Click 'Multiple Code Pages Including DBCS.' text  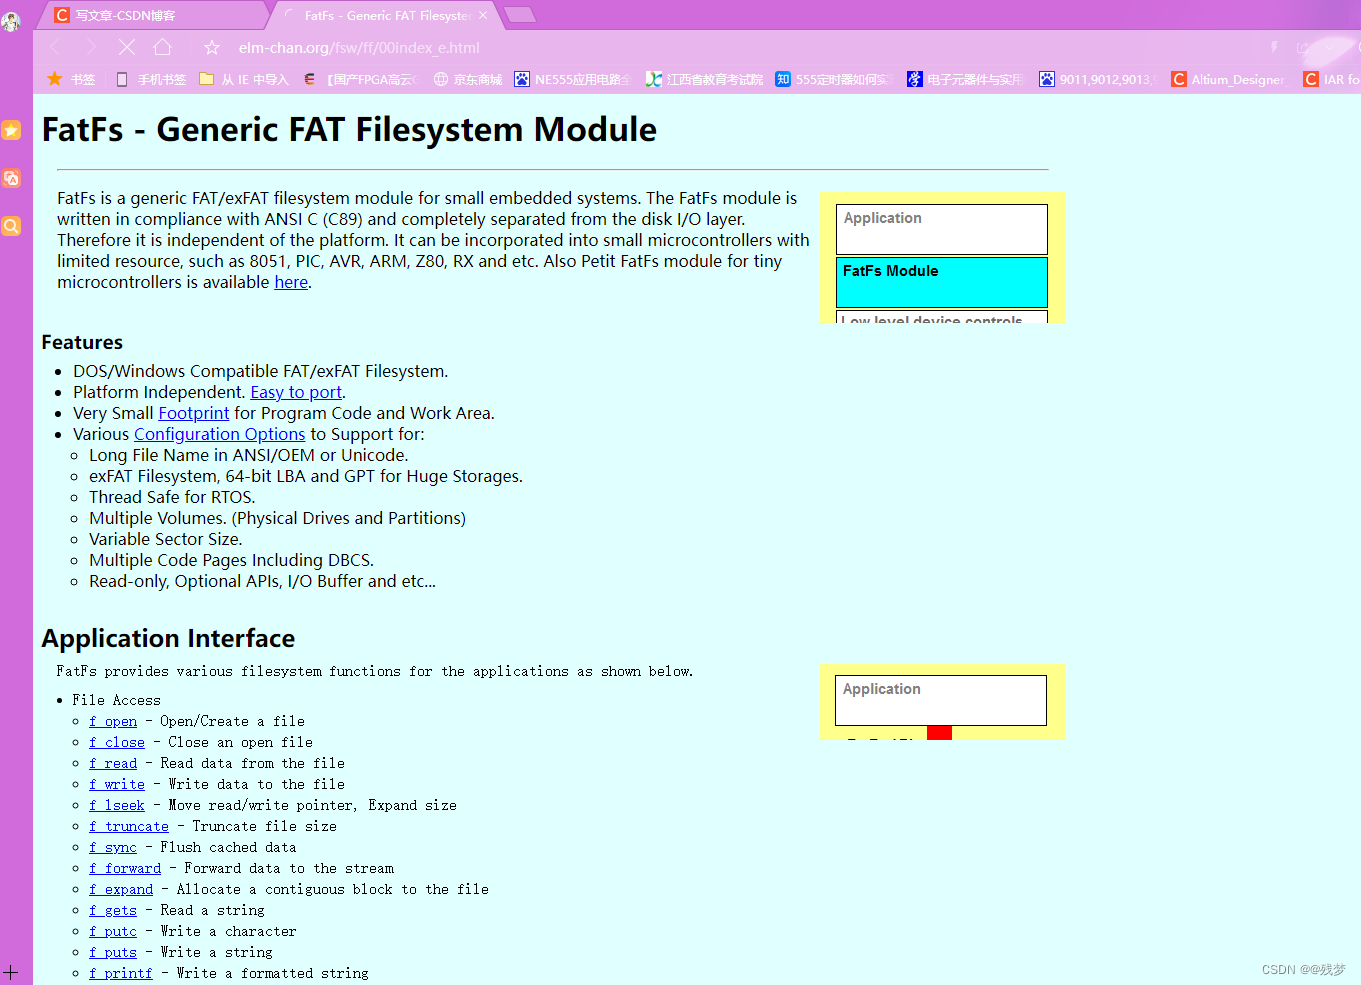pyautogui.click(x=231, y=560)
